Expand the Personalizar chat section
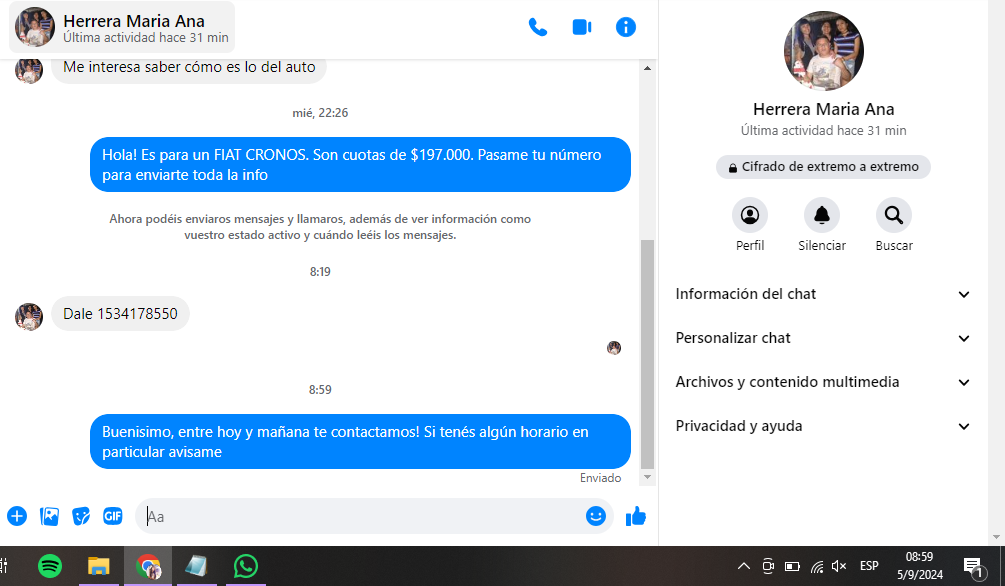The width and height of the screenshot is (1005, 586). tap(820, 338)
